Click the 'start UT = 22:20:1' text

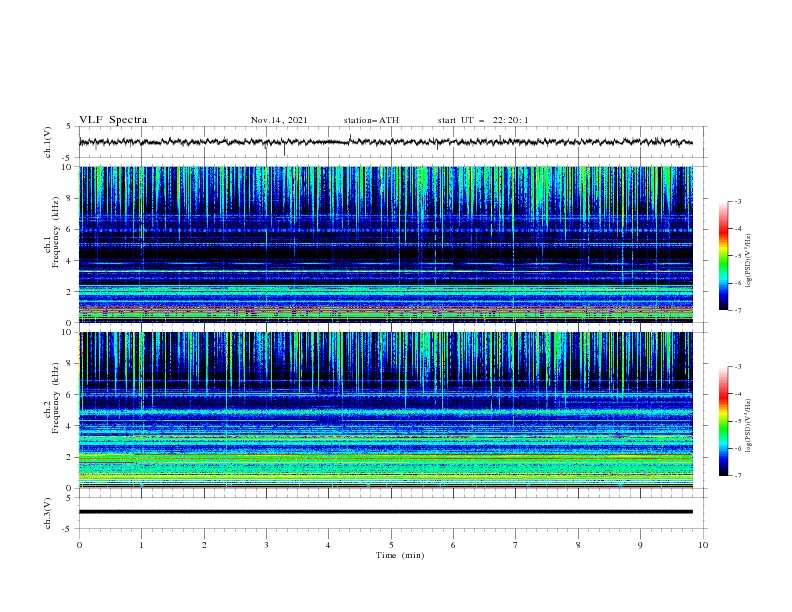pyautogui.click(x=483, y=120)
